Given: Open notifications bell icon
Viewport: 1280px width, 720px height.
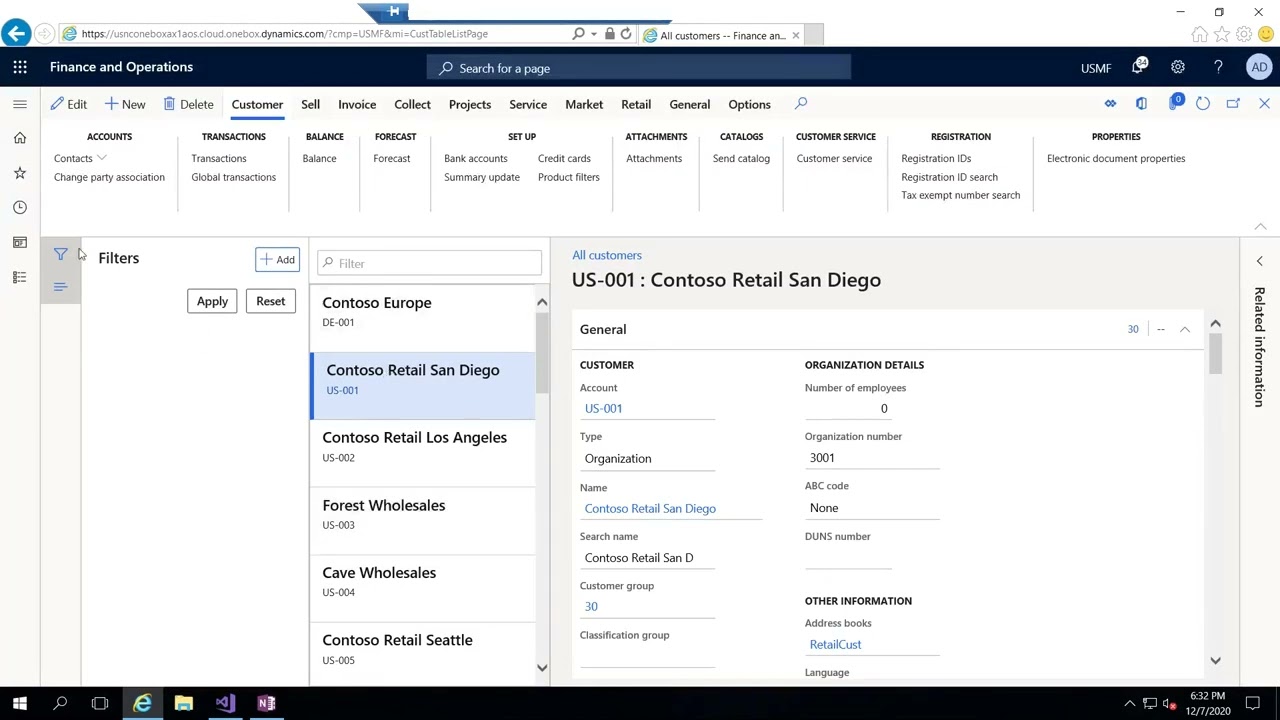Looking at the screenshot, I should (x=1139, y=67).
